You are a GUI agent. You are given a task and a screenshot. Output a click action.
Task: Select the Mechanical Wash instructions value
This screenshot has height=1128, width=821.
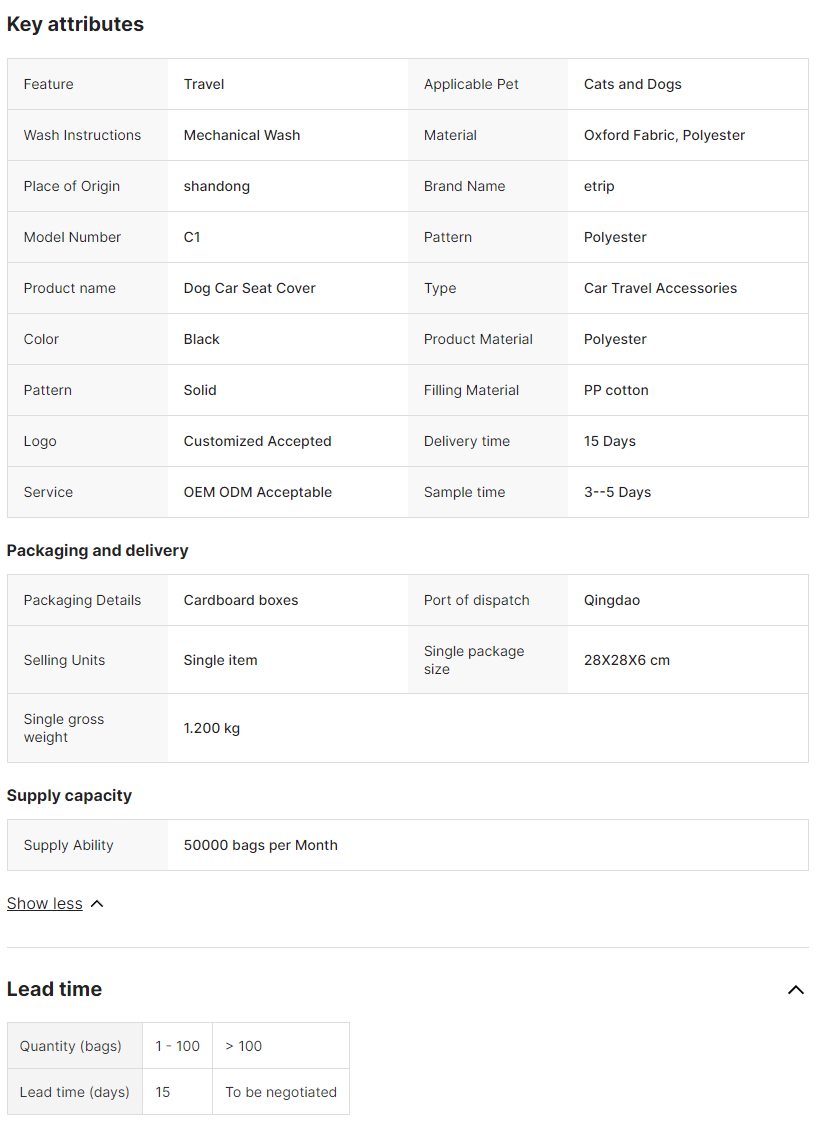click(242, 135)
